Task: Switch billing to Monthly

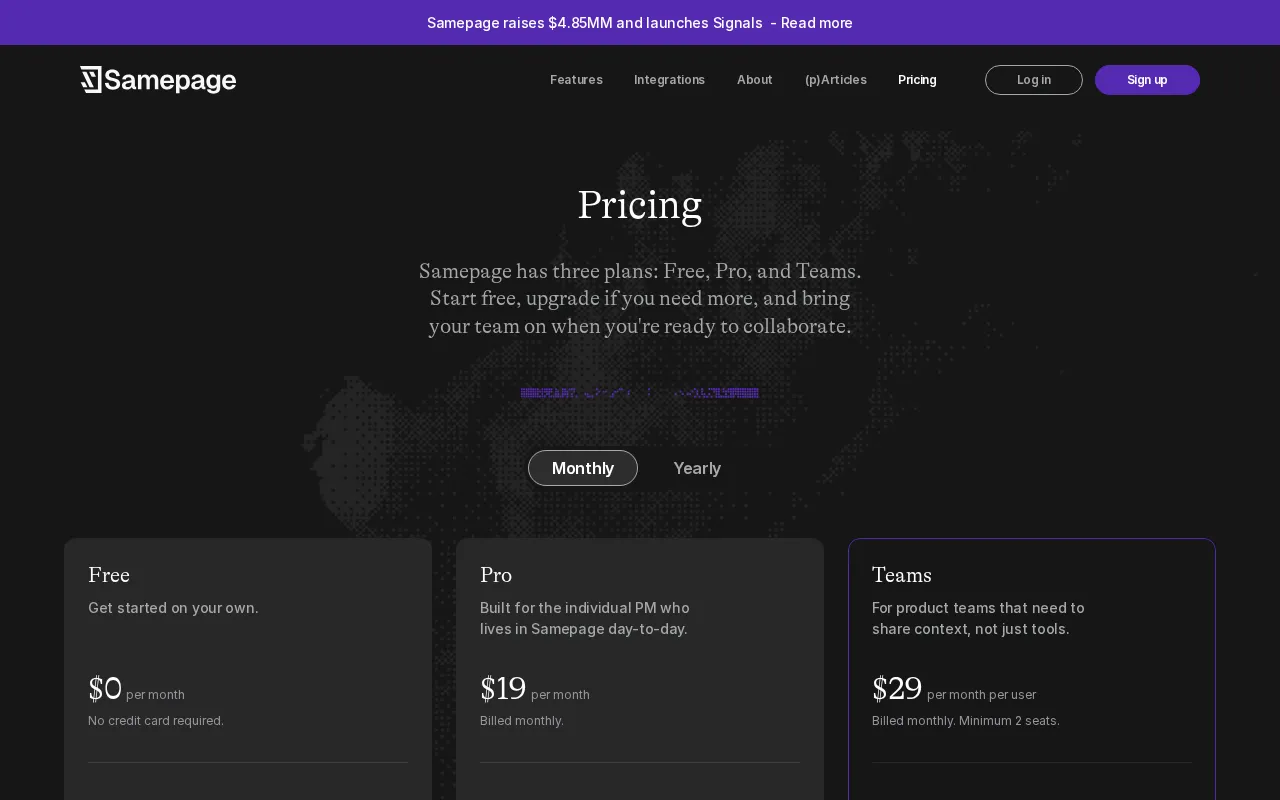Action: coord(583,468)
